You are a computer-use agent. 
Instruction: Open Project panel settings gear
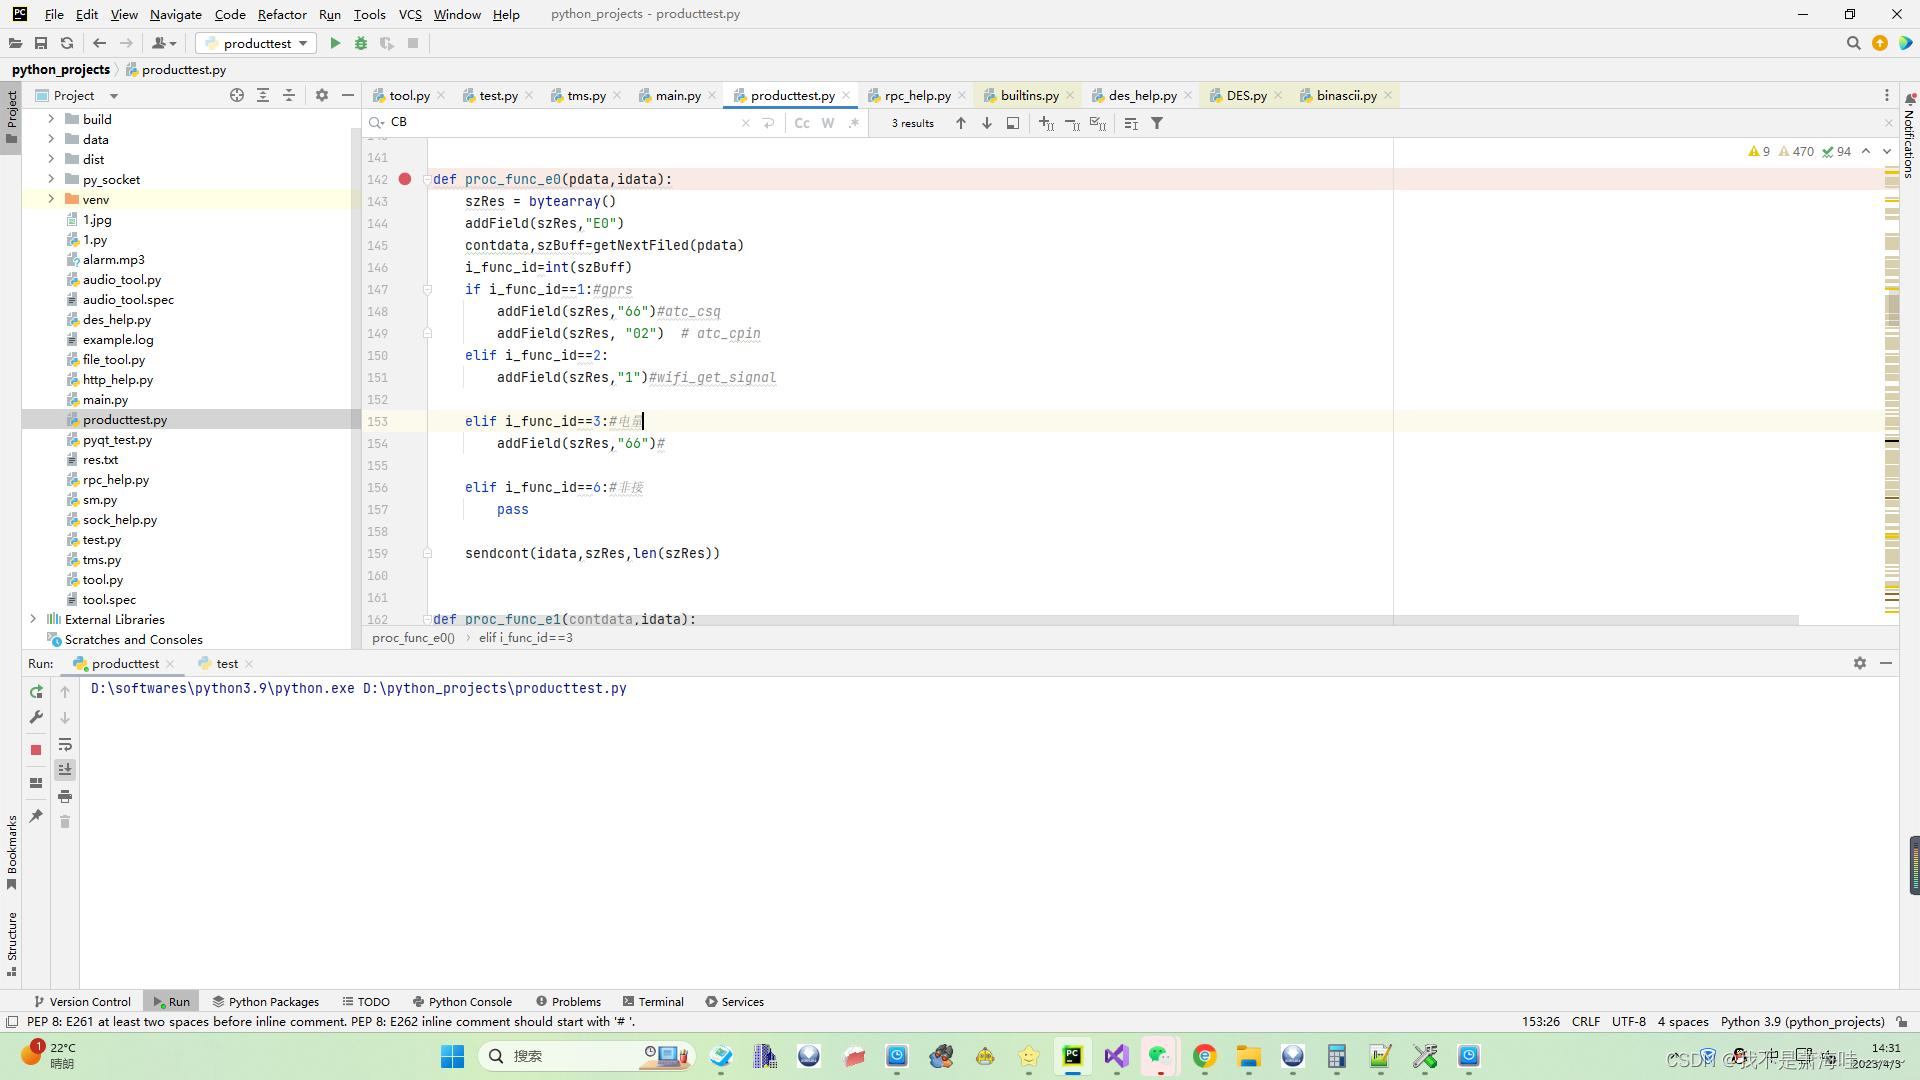321,95
